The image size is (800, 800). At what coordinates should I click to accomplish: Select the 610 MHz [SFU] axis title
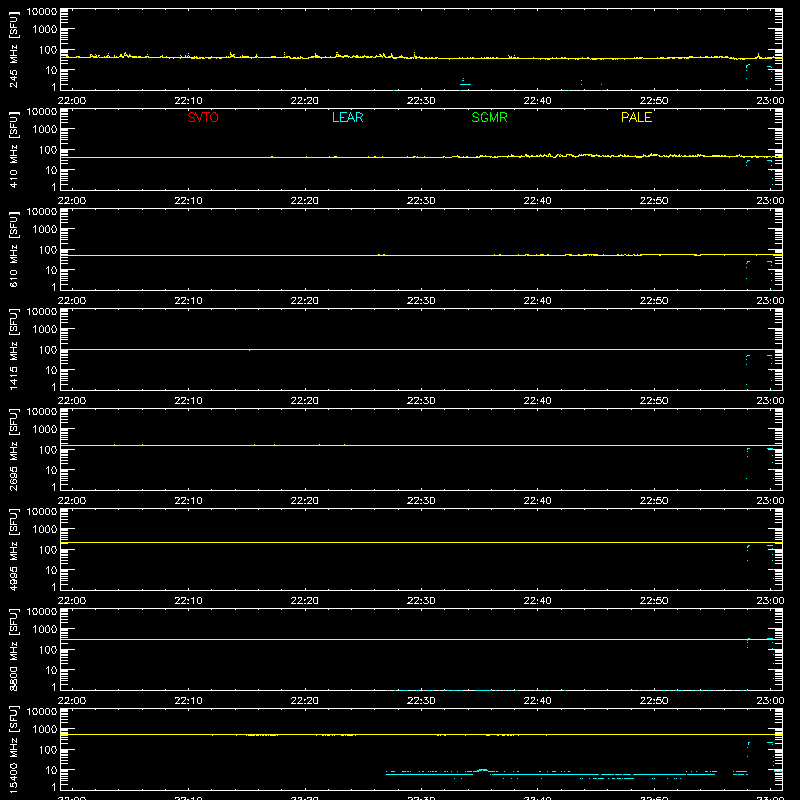14,249
